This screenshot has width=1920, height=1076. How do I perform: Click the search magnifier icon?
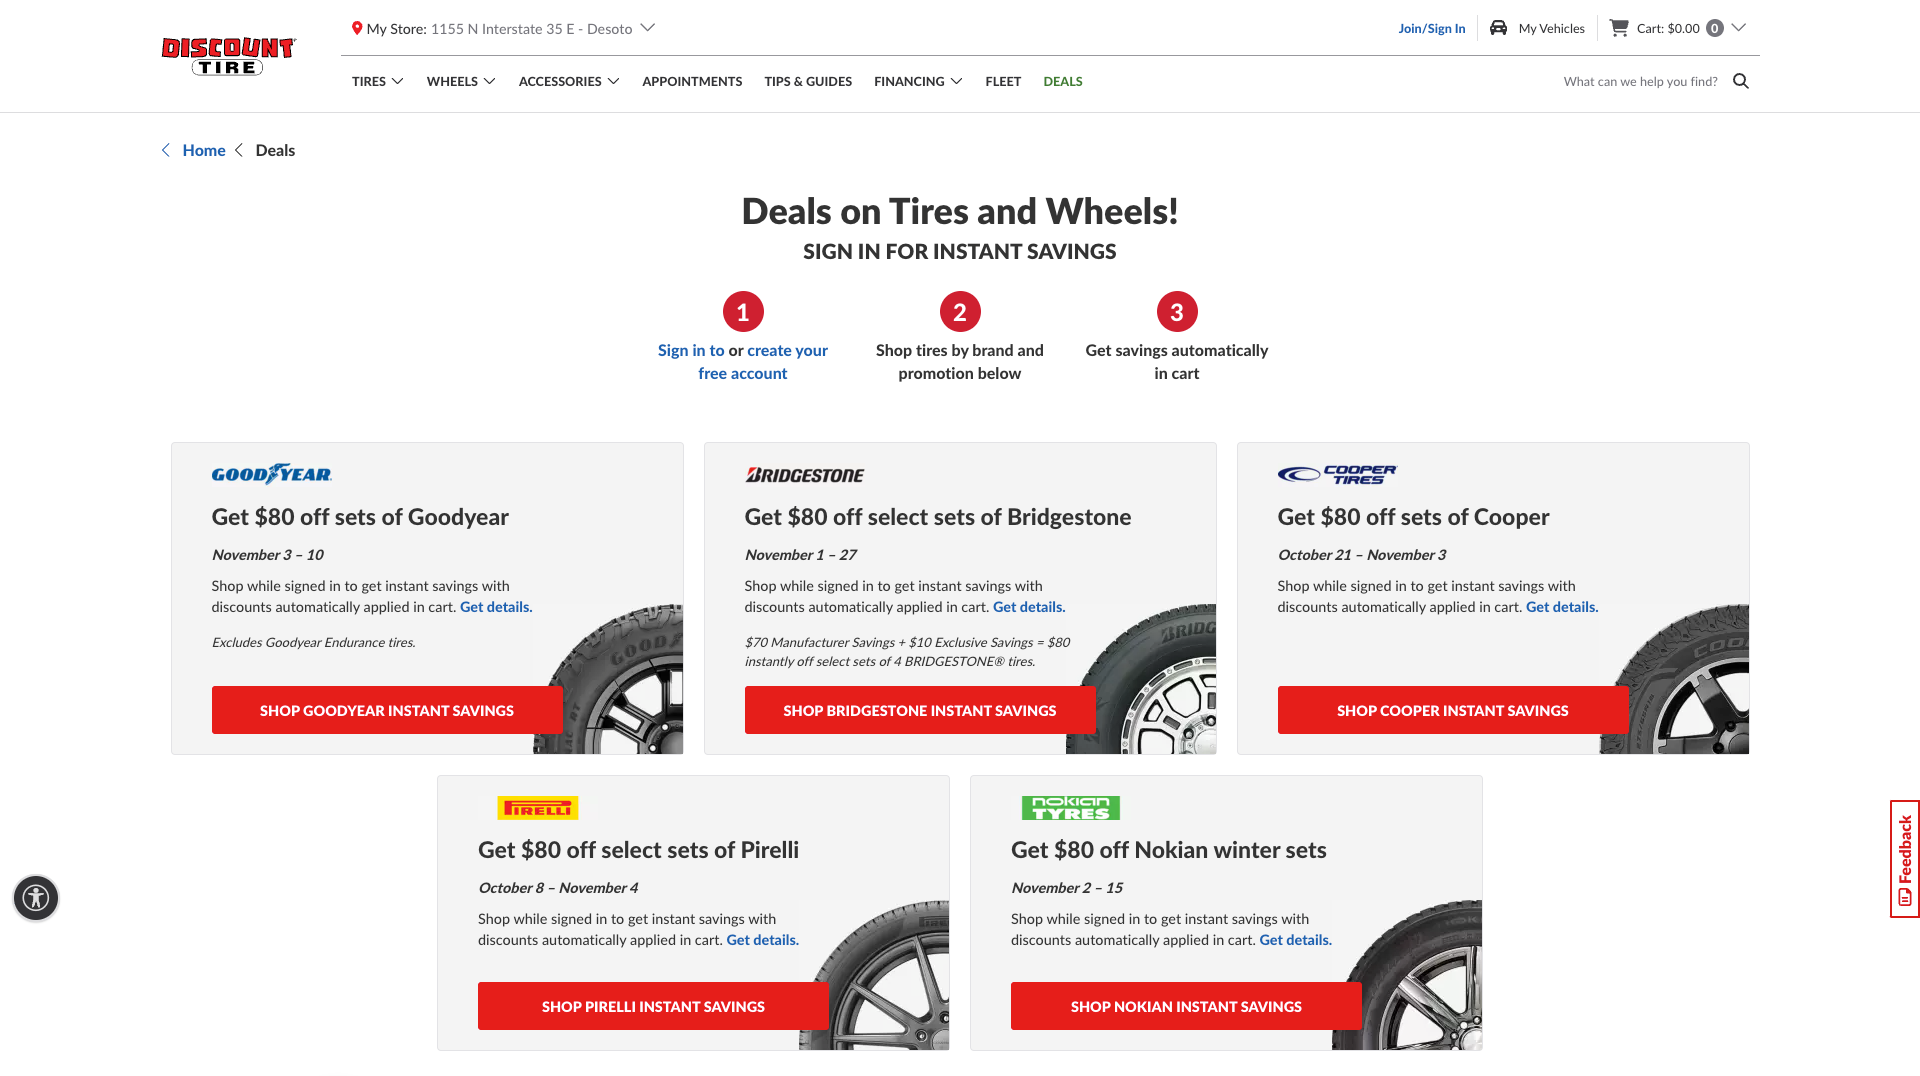(1741, 81)
